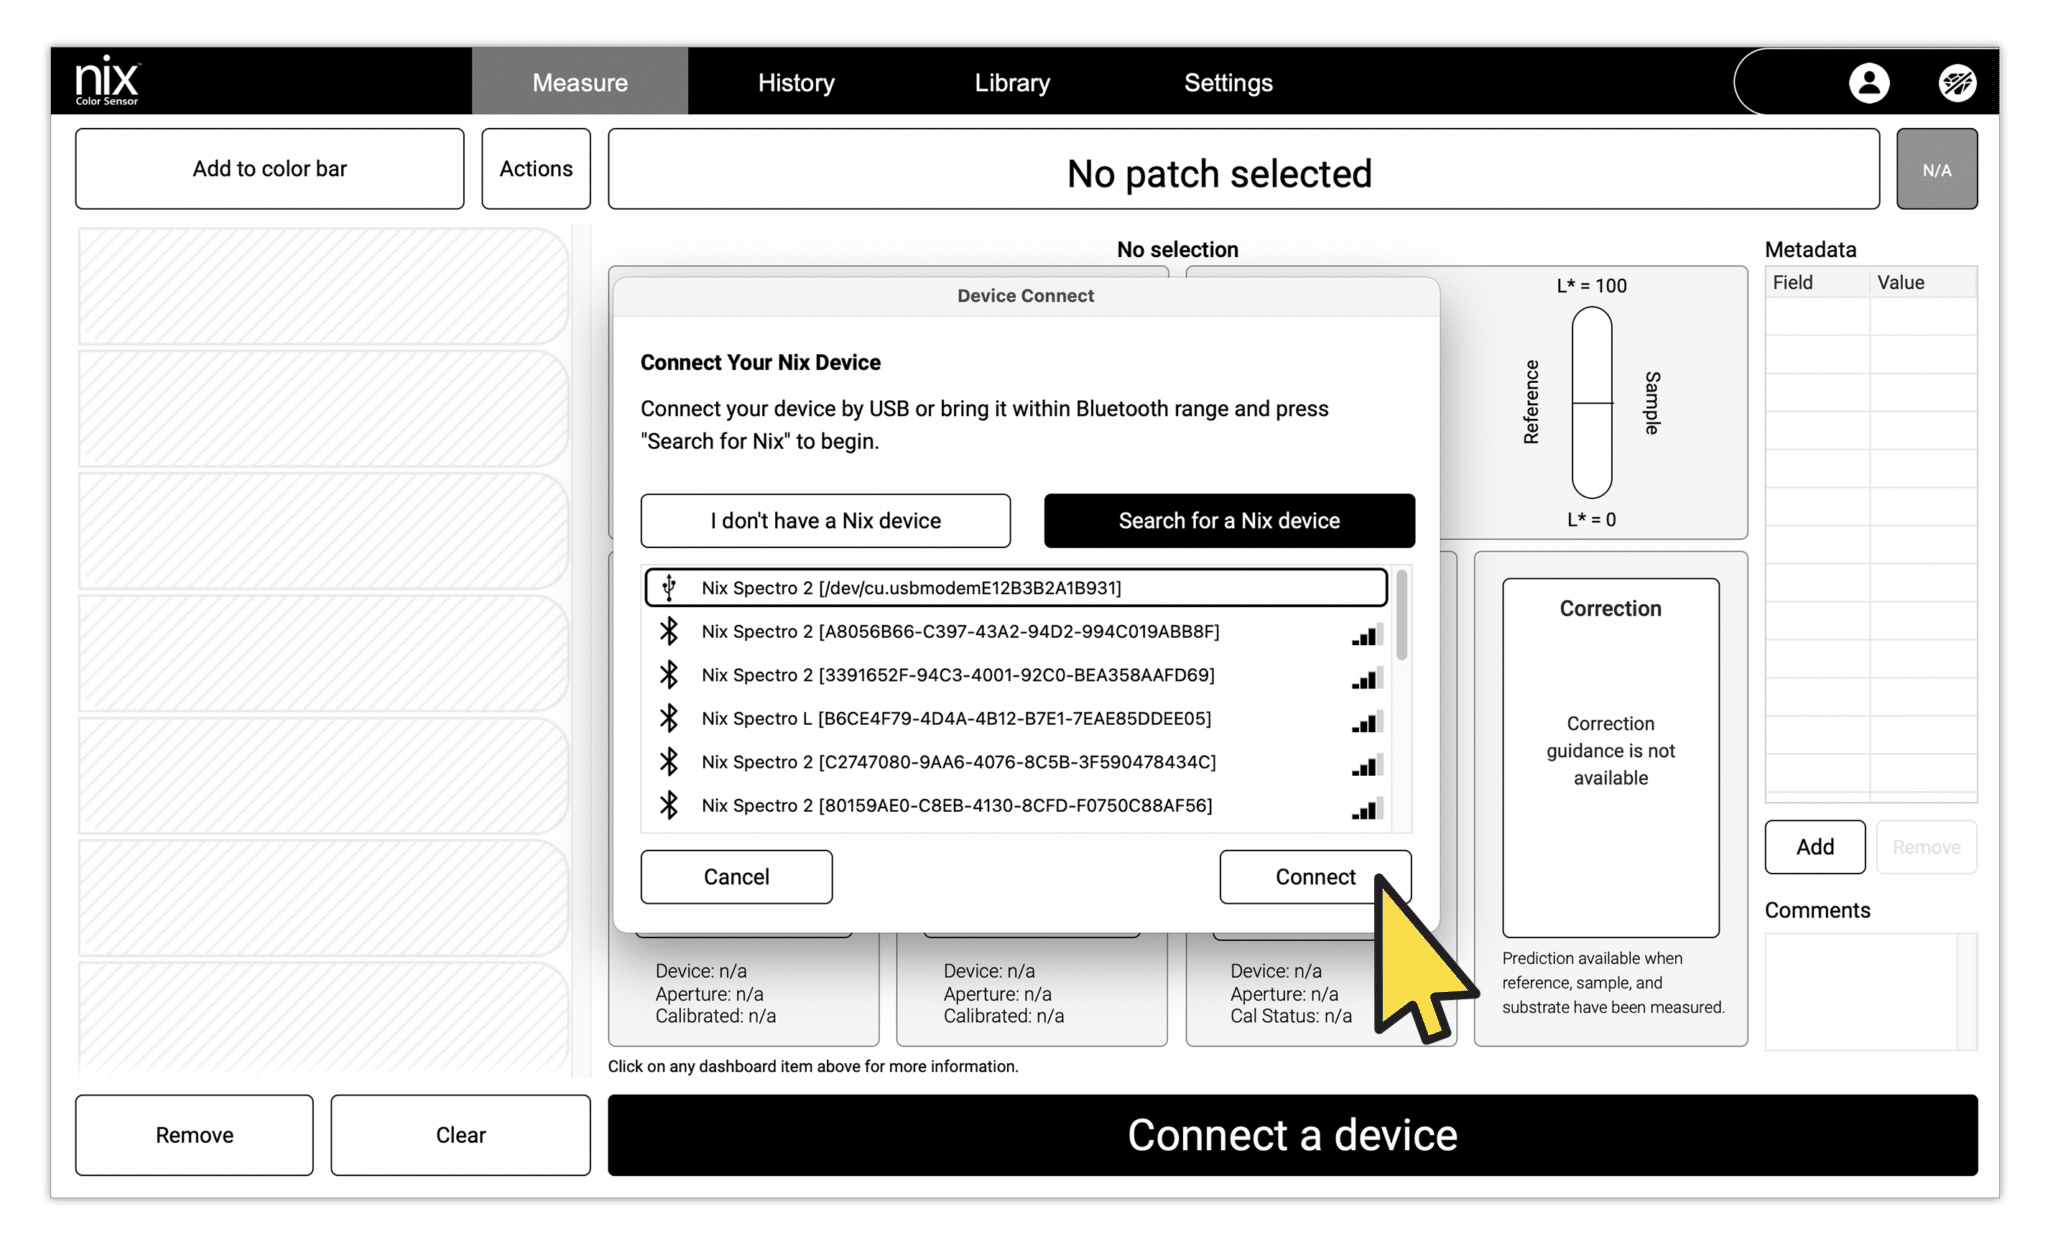Viewport: 2048px width, 1250px height.
Task: Click Connect to pair the selected device
Action: point(1314,877)
